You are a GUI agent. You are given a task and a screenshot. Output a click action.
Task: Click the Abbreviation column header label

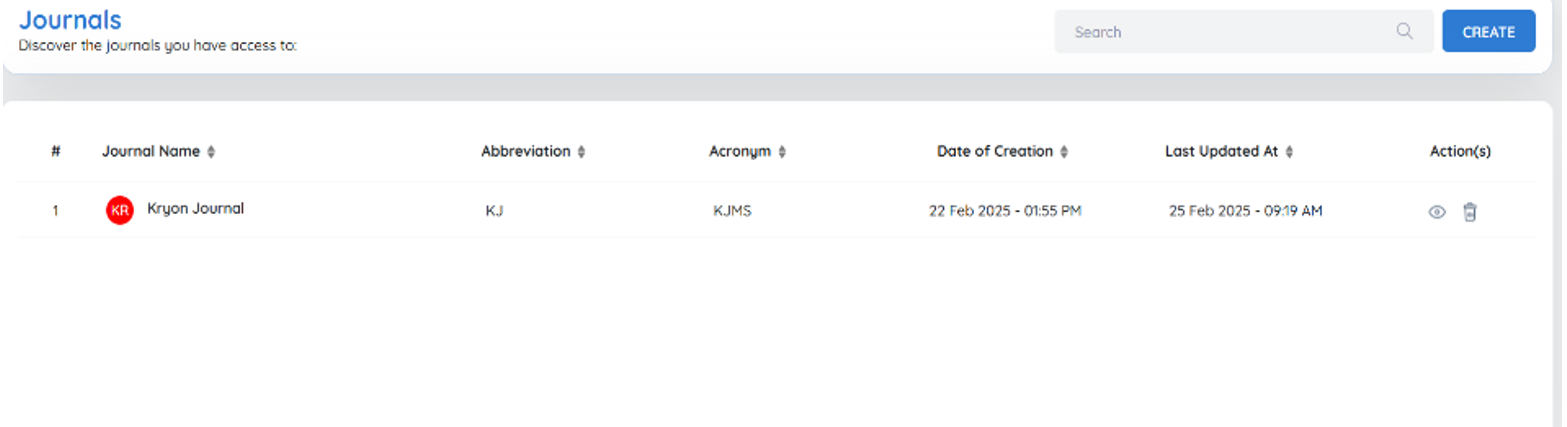pyautogui.click(x=526, y=152)
